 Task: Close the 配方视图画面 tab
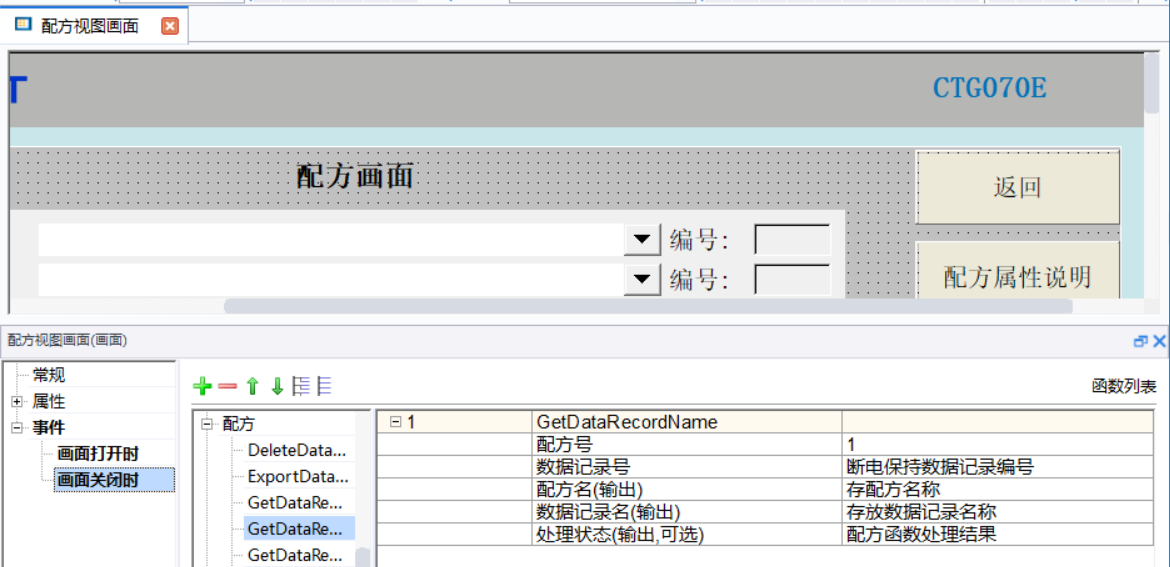[170, 26]
